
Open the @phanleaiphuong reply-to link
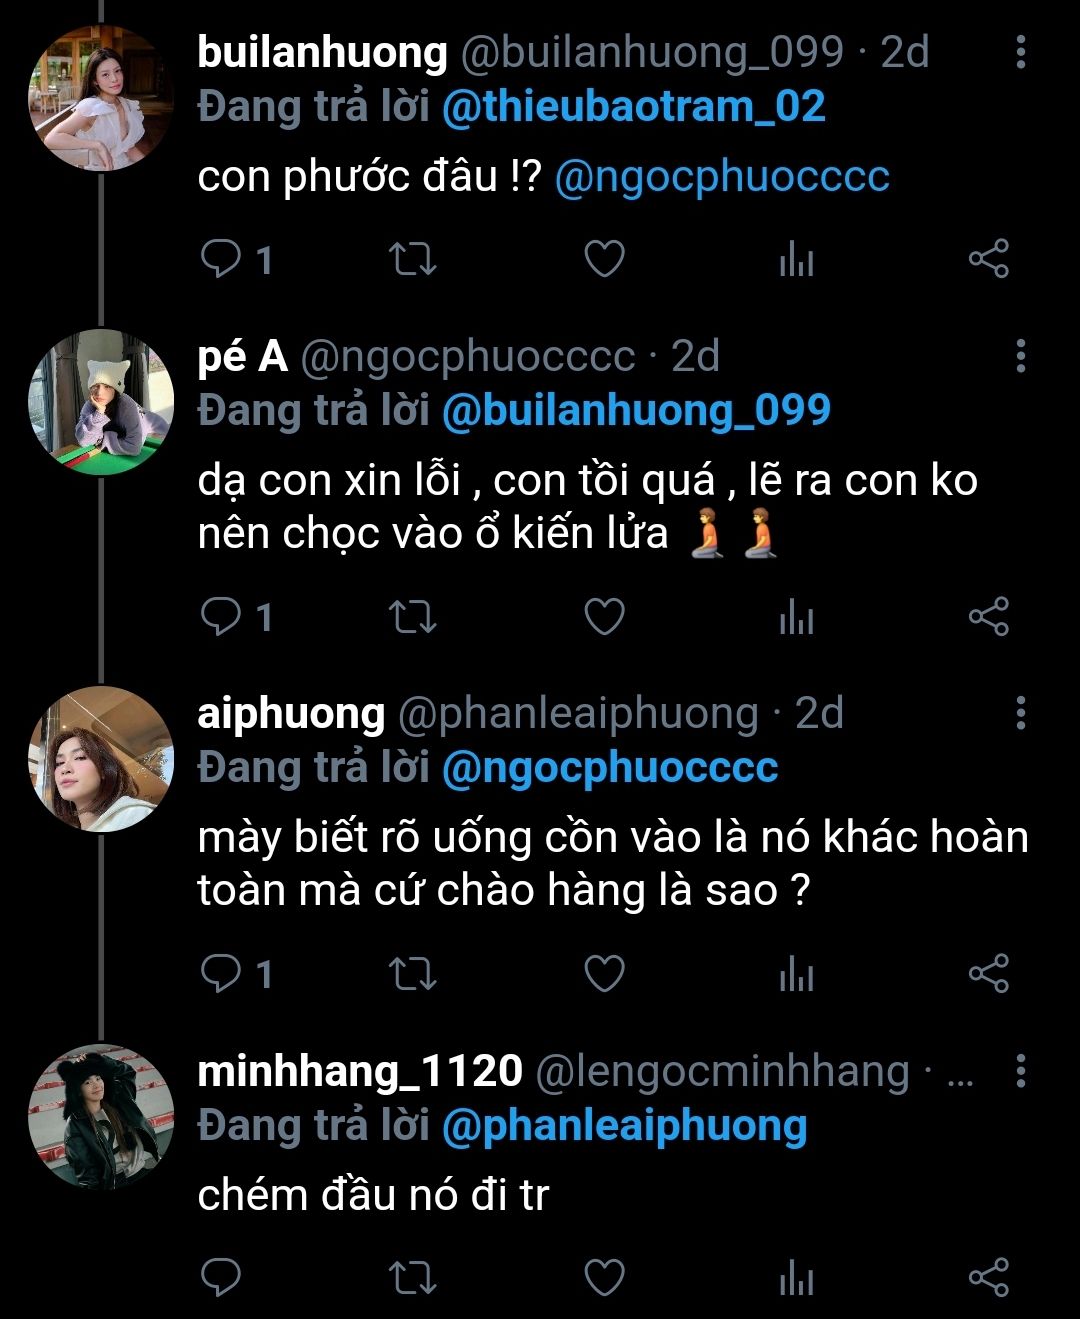pyautogui.click(x=624, y=1126)
